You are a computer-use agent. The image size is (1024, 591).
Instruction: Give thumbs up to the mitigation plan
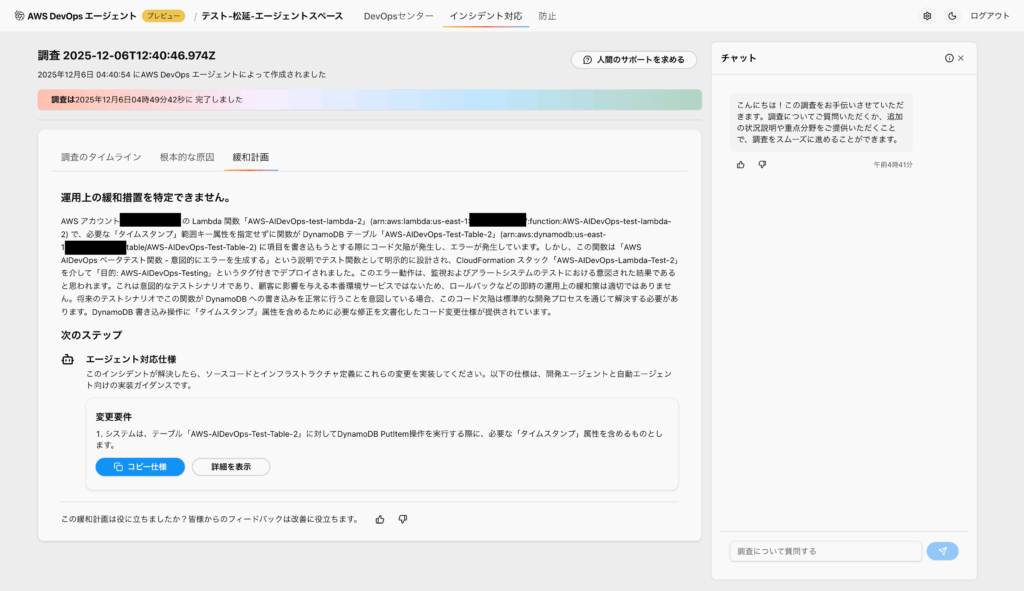click(380, 519)
